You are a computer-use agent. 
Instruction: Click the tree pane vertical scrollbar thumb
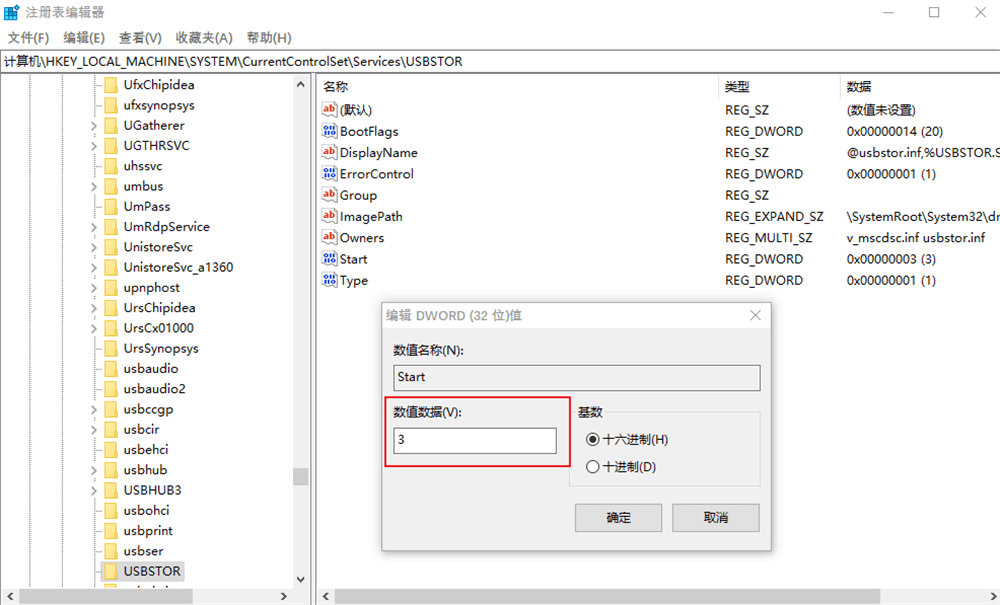300,476
